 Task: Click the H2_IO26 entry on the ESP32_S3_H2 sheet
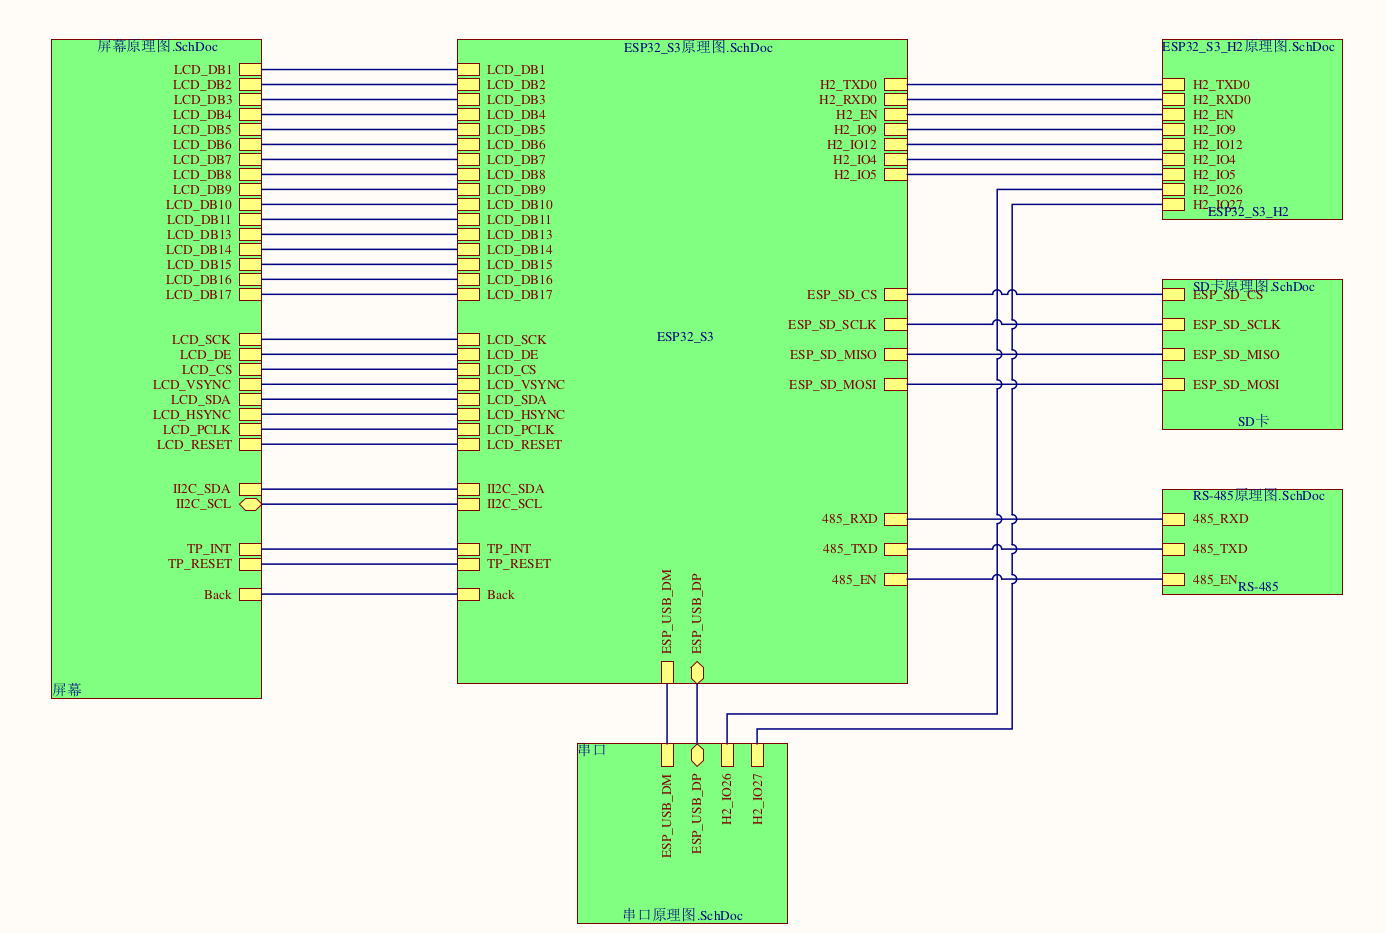(x=1174, y=190)
